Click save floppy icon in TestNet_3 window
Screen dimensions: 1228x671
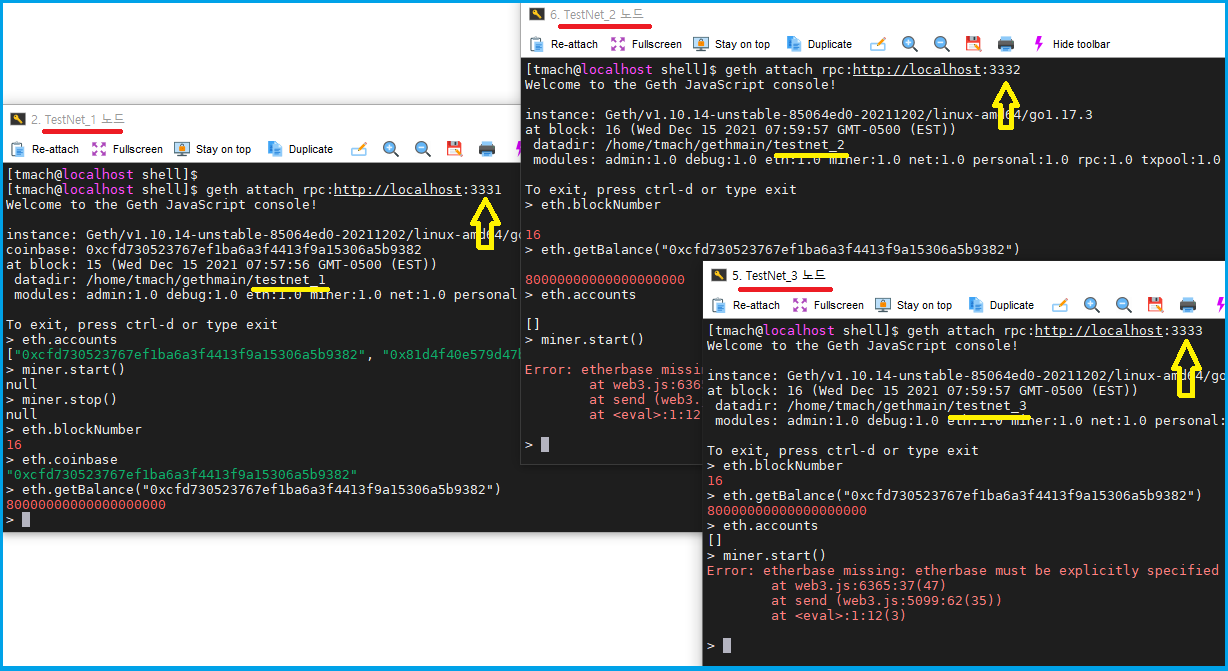tap(1155, 305)
